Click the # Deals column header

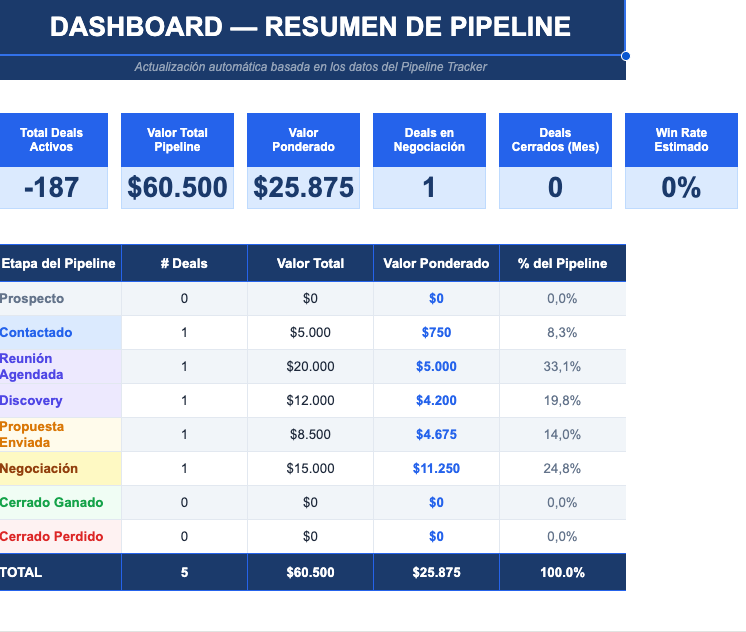point(184,264)
